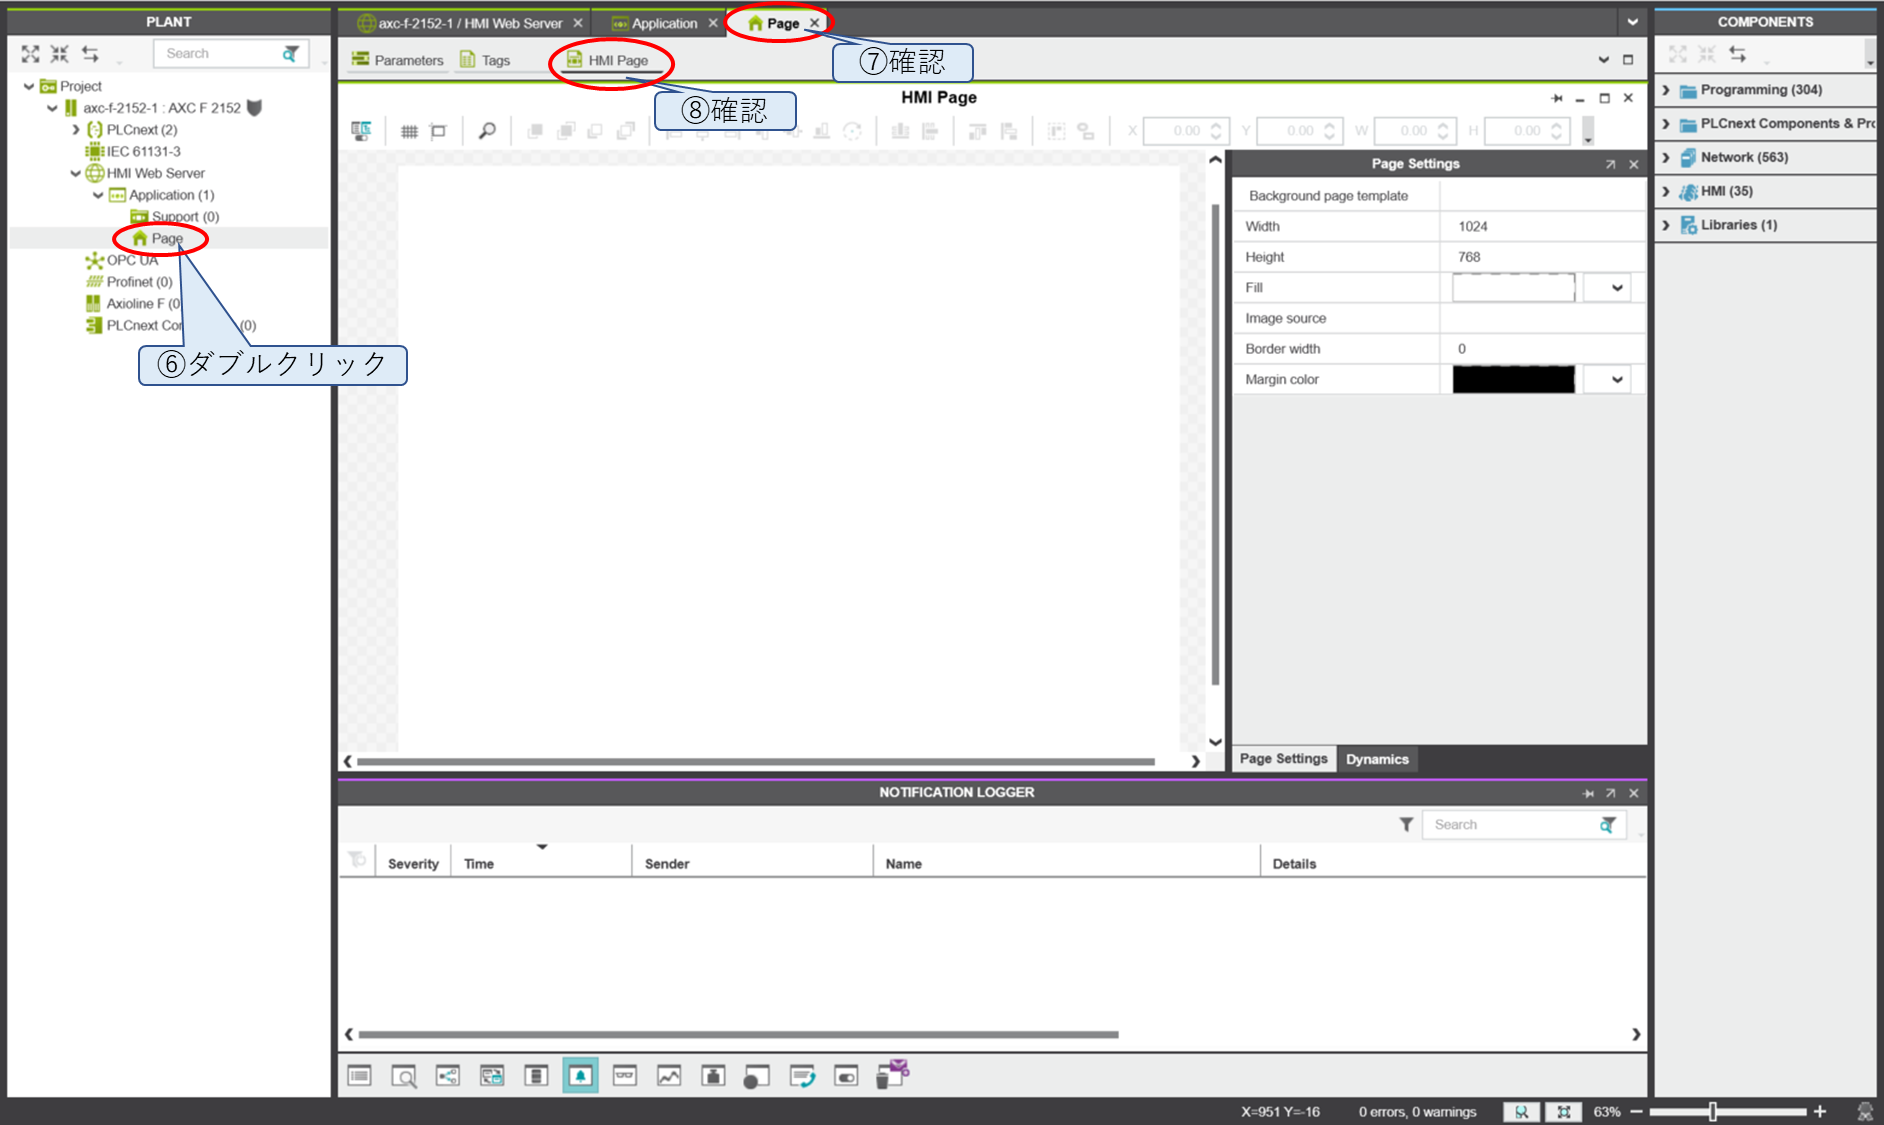Viewport: 1884px width, 1125px height.
Task: Click the magnifier search icon in HMI toolbar
Action: [x=487, y=131]
